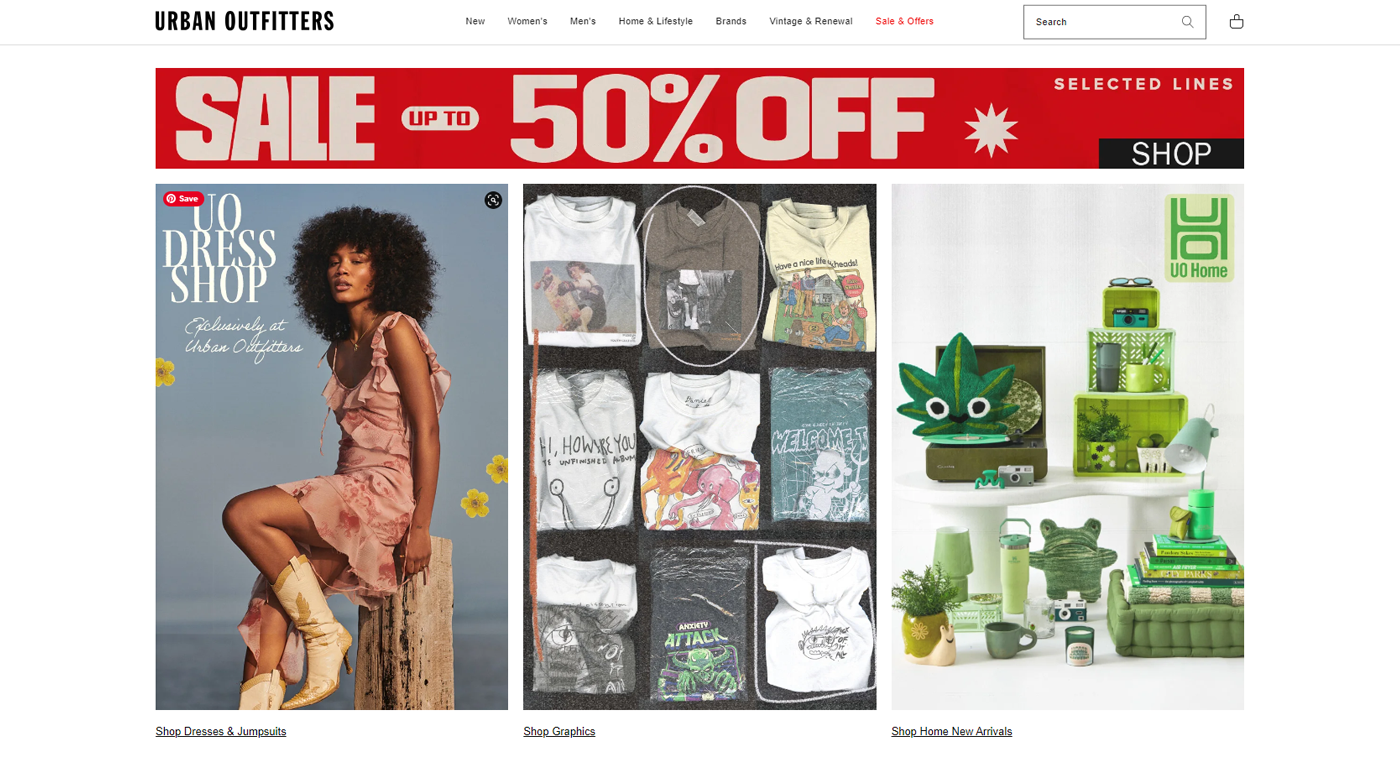Click the Pinterest Save button on dress image
Viewport: 1400px width, 759px height.
(183, 199)
